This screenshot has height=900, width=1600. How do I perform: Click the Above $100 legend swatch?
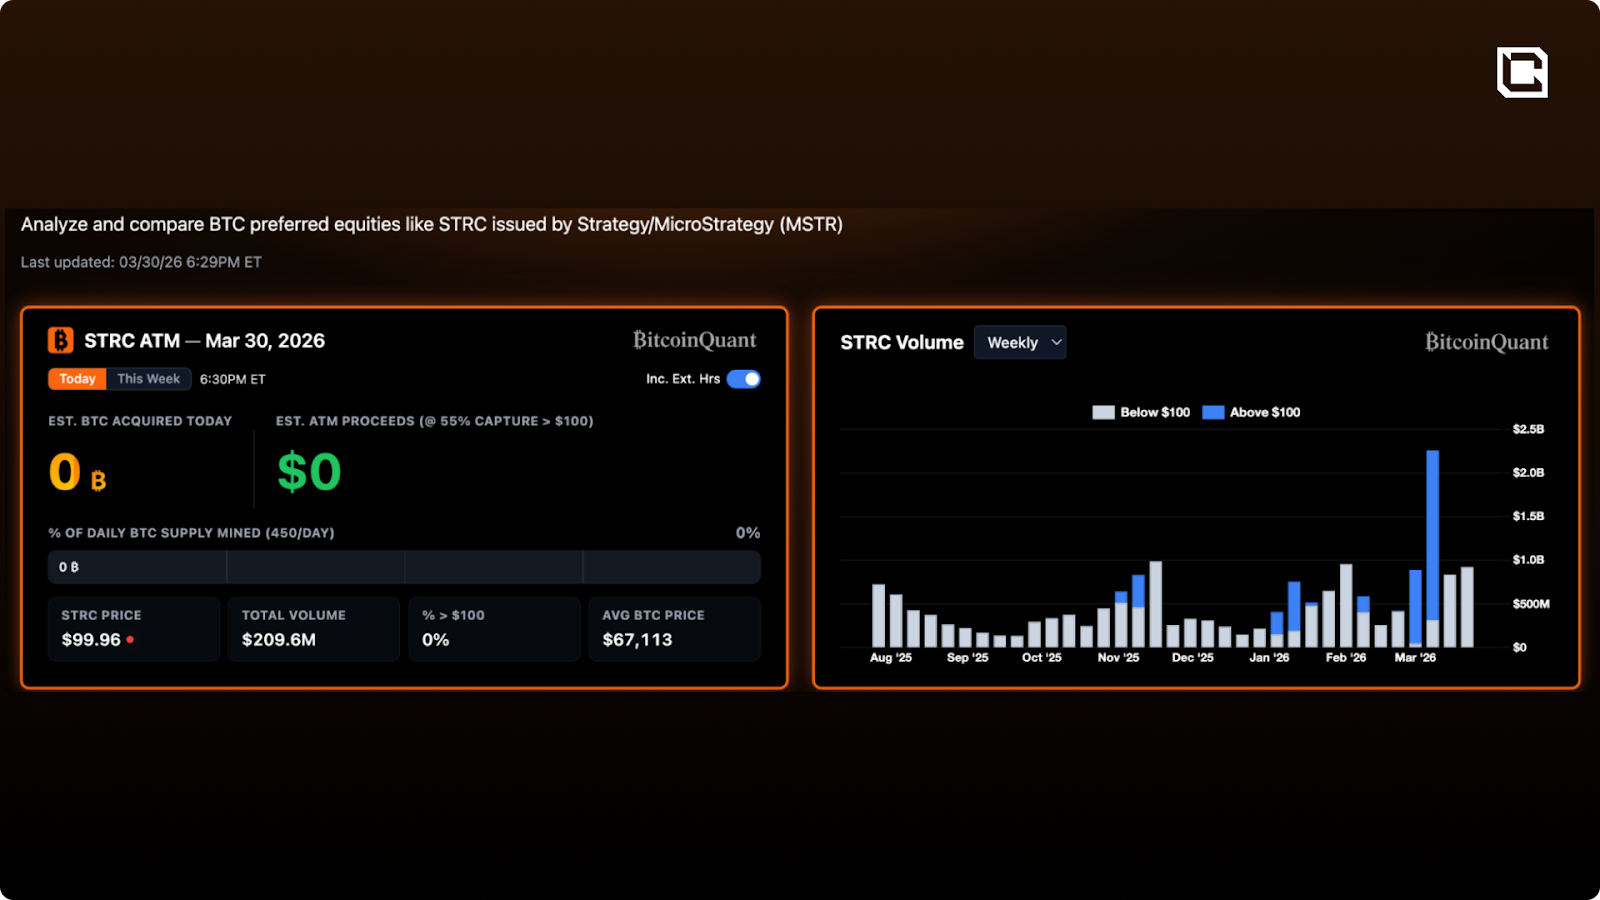[x=1213, y=412]
